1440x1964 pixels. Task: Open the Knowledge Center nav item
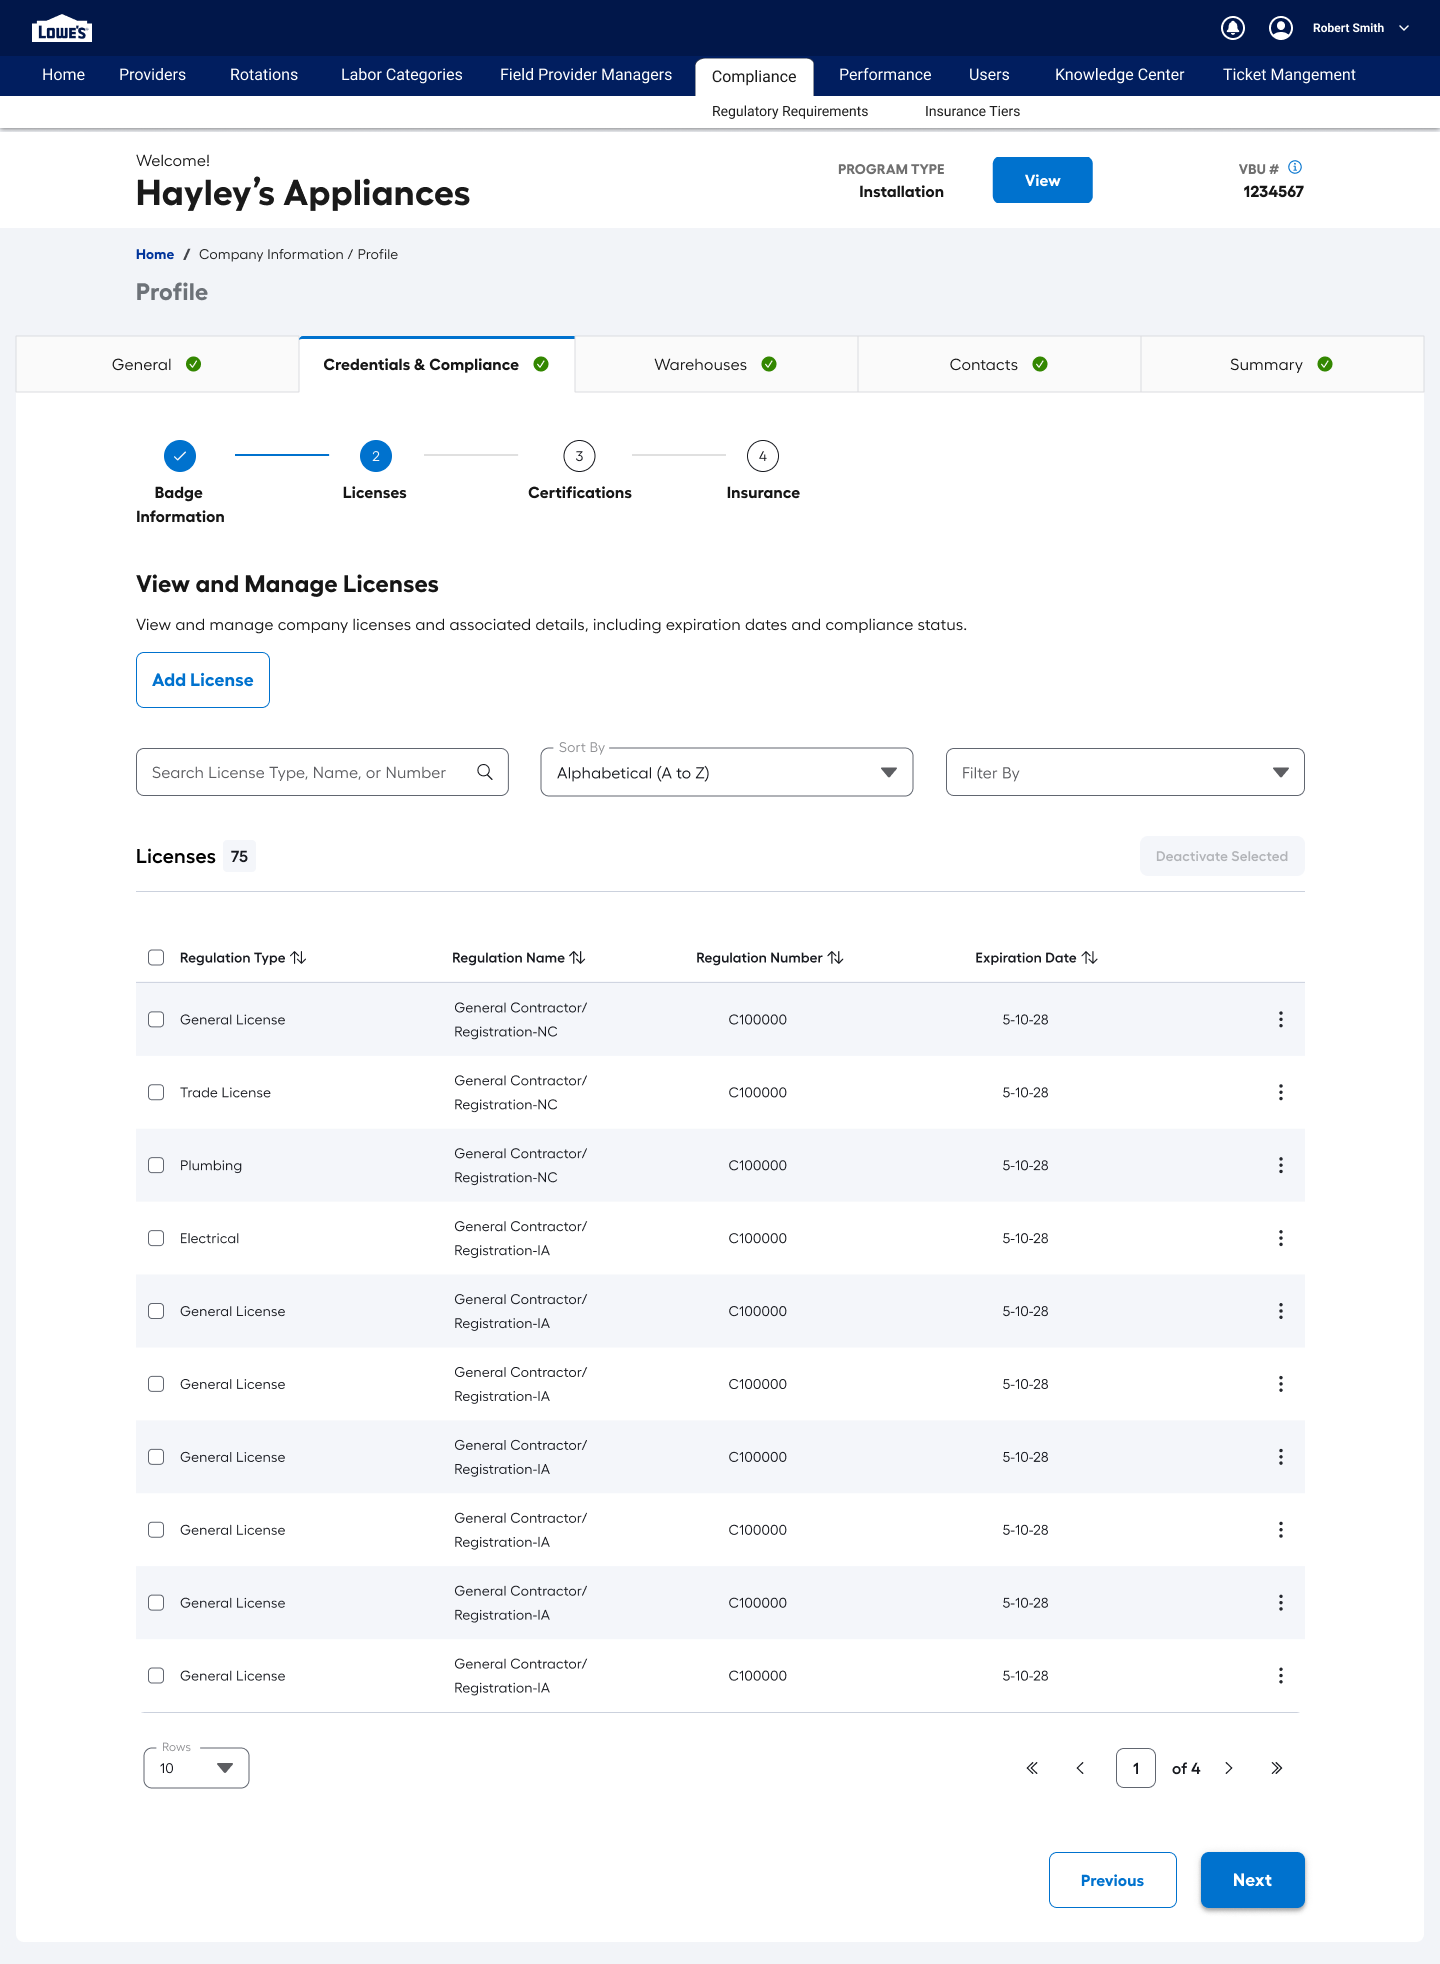1119,75
